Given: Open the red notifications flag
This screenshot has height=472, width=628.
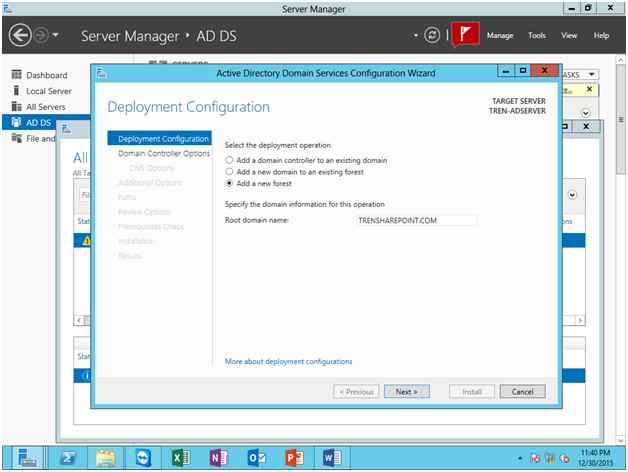Looking at the screenshot, I should pyautogui.click(x=465, y=34).
